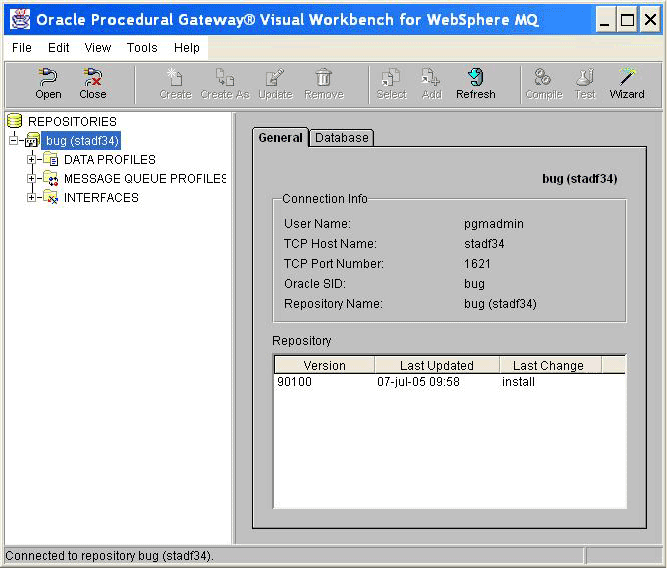The width and height of the screenshot is (667, 568).
Task: Expand the MESSAGE QUEUE PROFILES node
Action: (32, 179)
